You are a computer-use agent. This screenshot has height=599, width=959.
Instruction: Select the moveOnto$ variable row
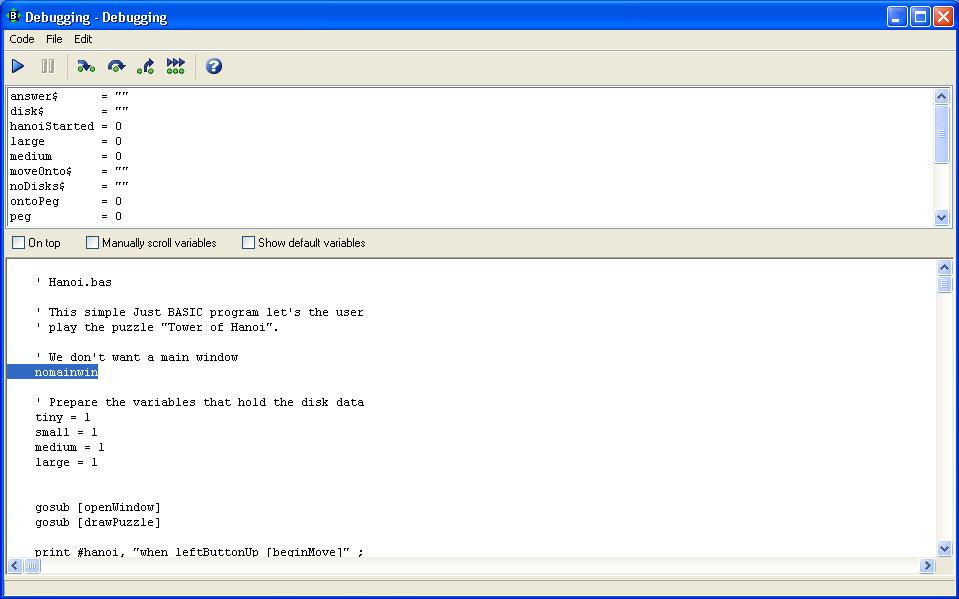click(69, 171)
